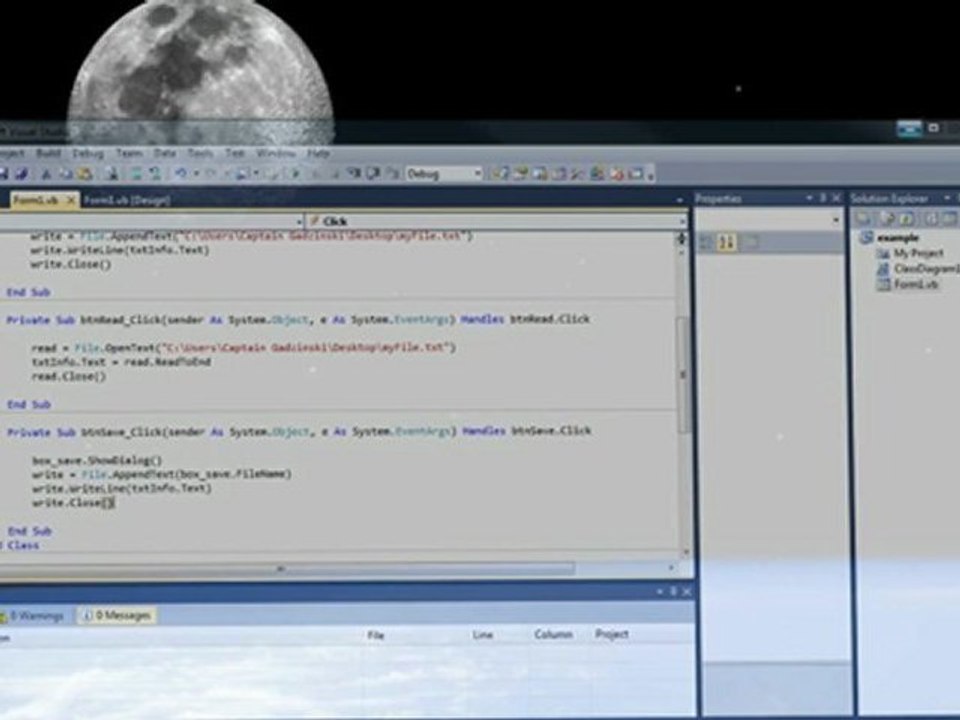This screenshot has width=960, height=720.
Task: Sort Error List by Column header
Action: coord(553,634)
